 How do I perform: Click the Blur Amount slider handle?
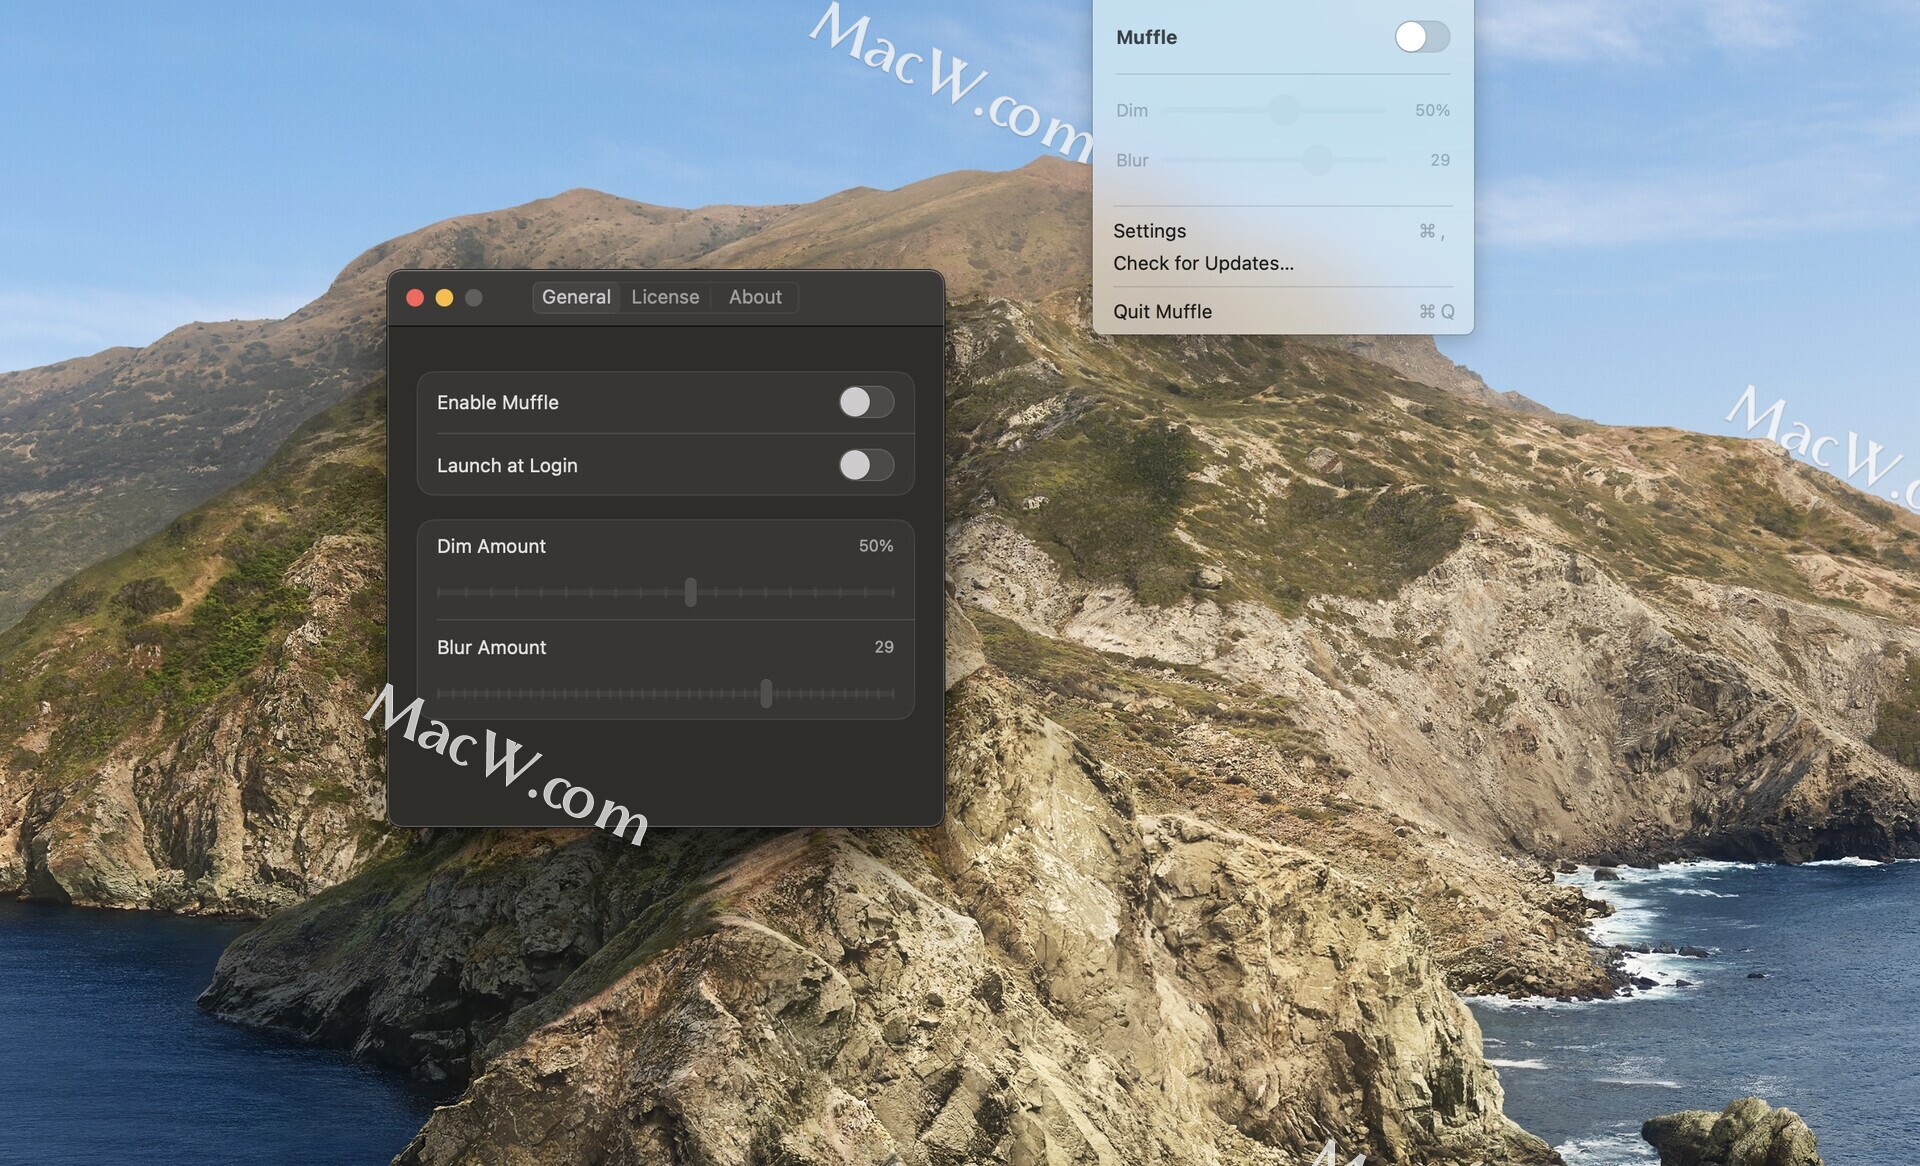766,693
